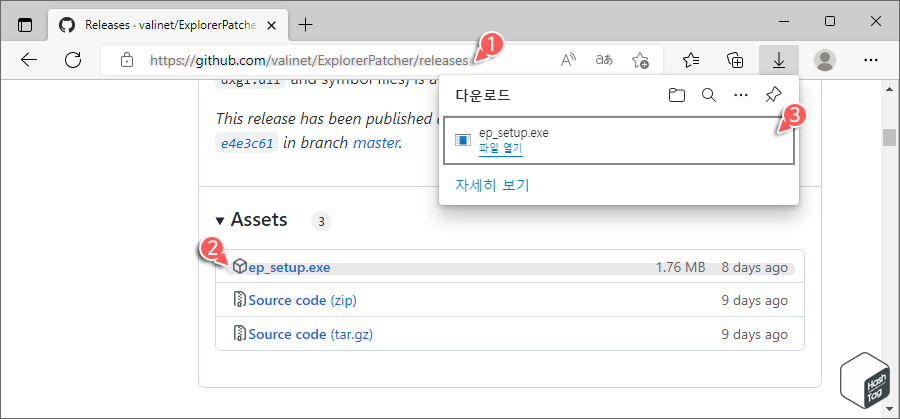This screenshot has width=900, height=419.
Task: Toggle the Downloads toolbar button
Action: (779, 60)
